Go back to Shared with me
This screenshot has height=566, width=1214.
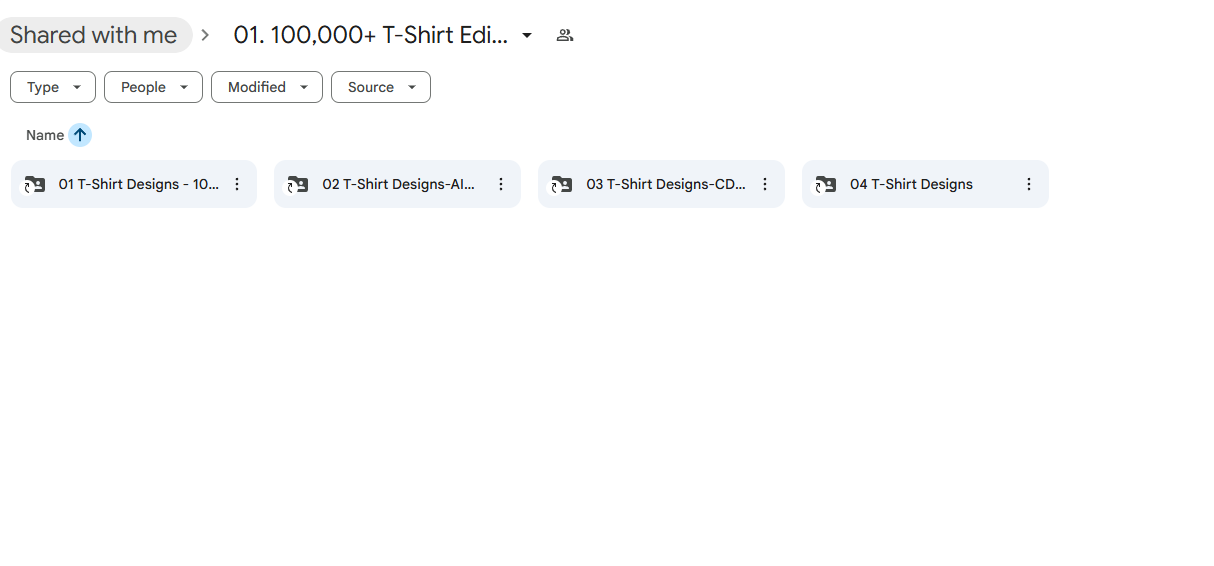coord(94,35)
